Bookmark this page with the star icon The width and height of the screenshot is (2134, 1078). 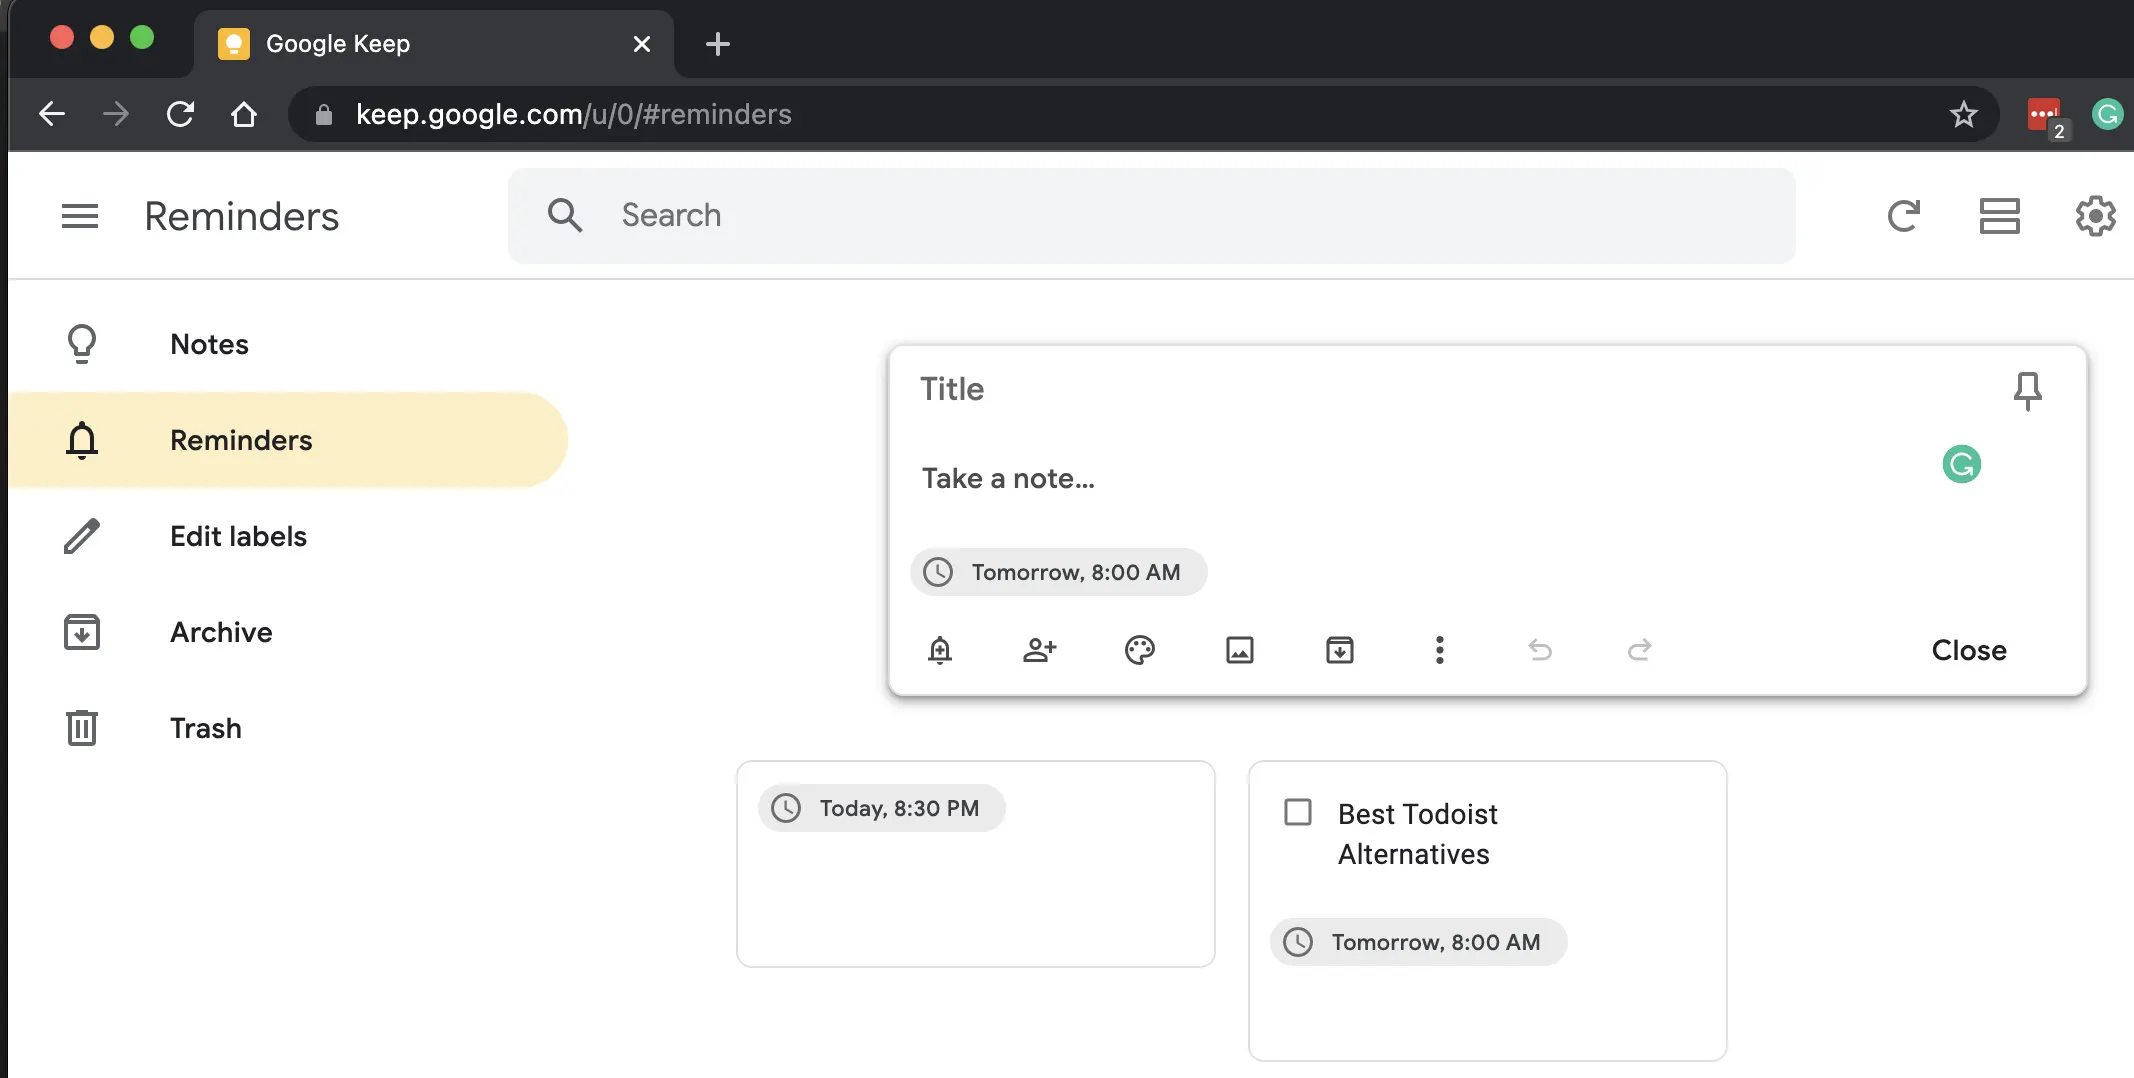[x=1963, y=114]
